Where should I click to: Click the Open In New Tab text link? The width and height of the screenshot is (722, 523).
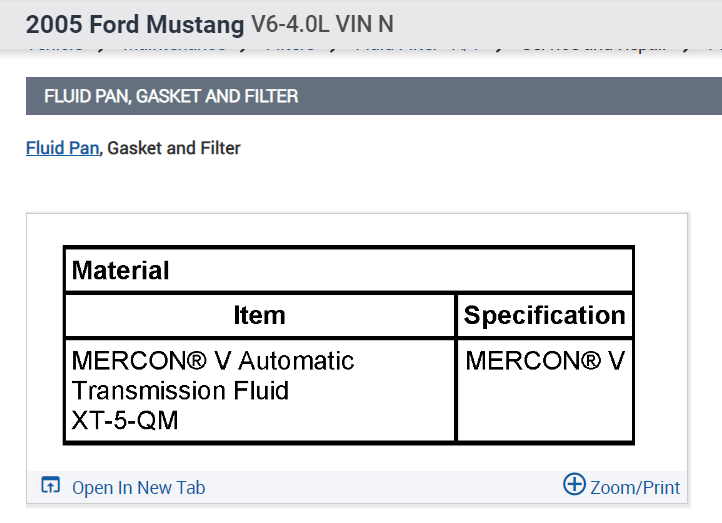click(138, 488)
